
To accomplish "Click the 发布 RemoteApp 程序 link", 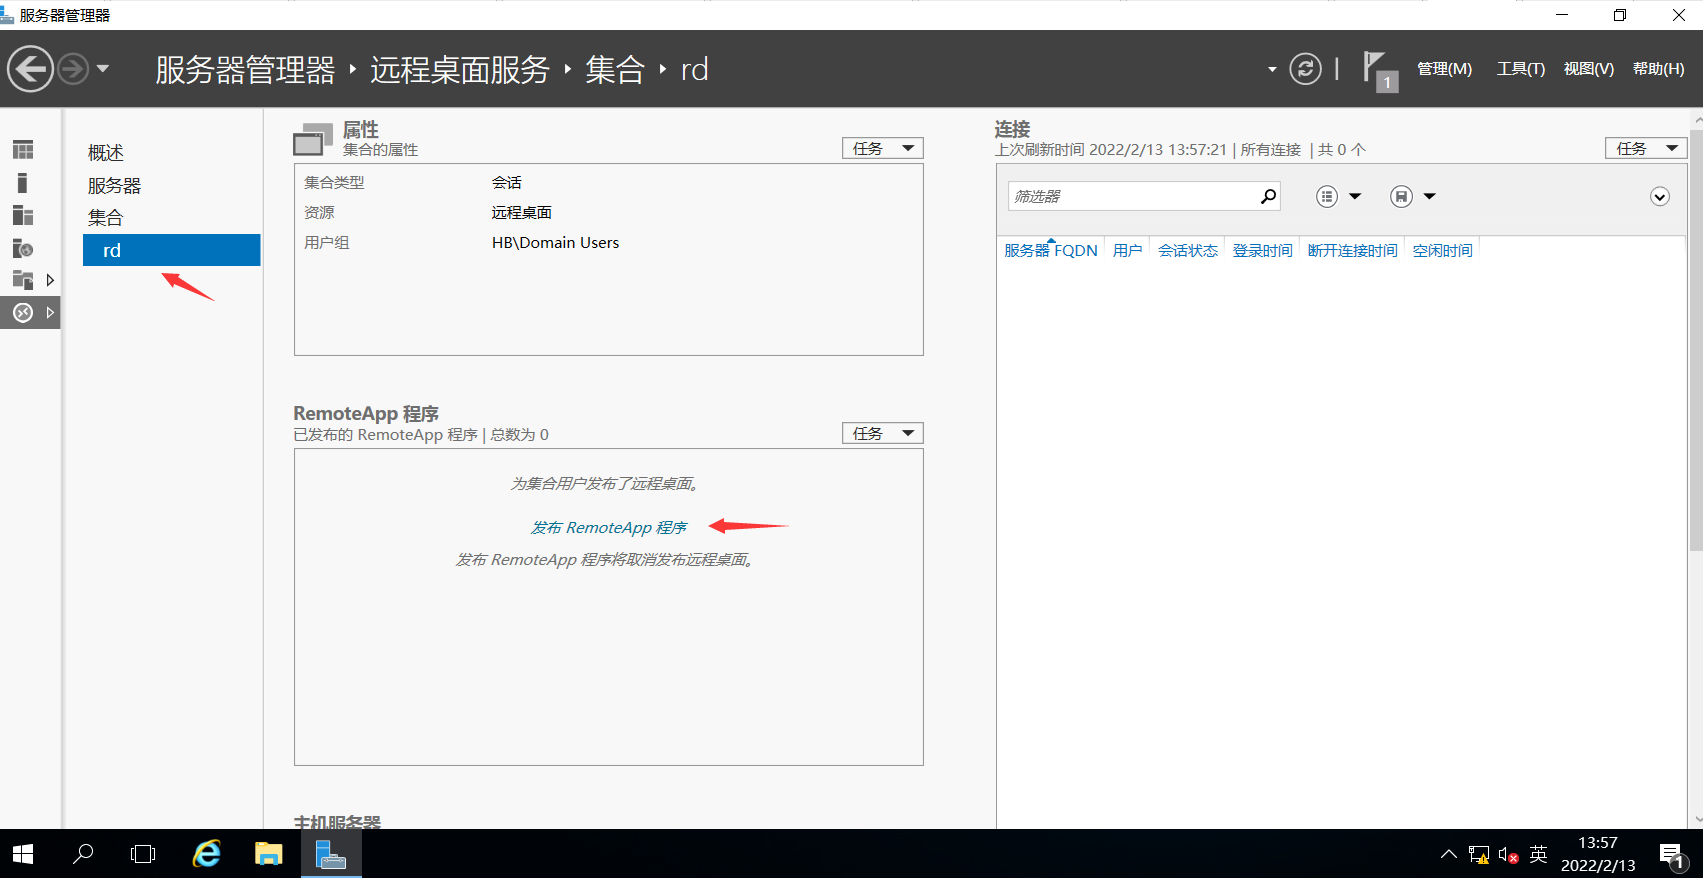I will 609,528.
